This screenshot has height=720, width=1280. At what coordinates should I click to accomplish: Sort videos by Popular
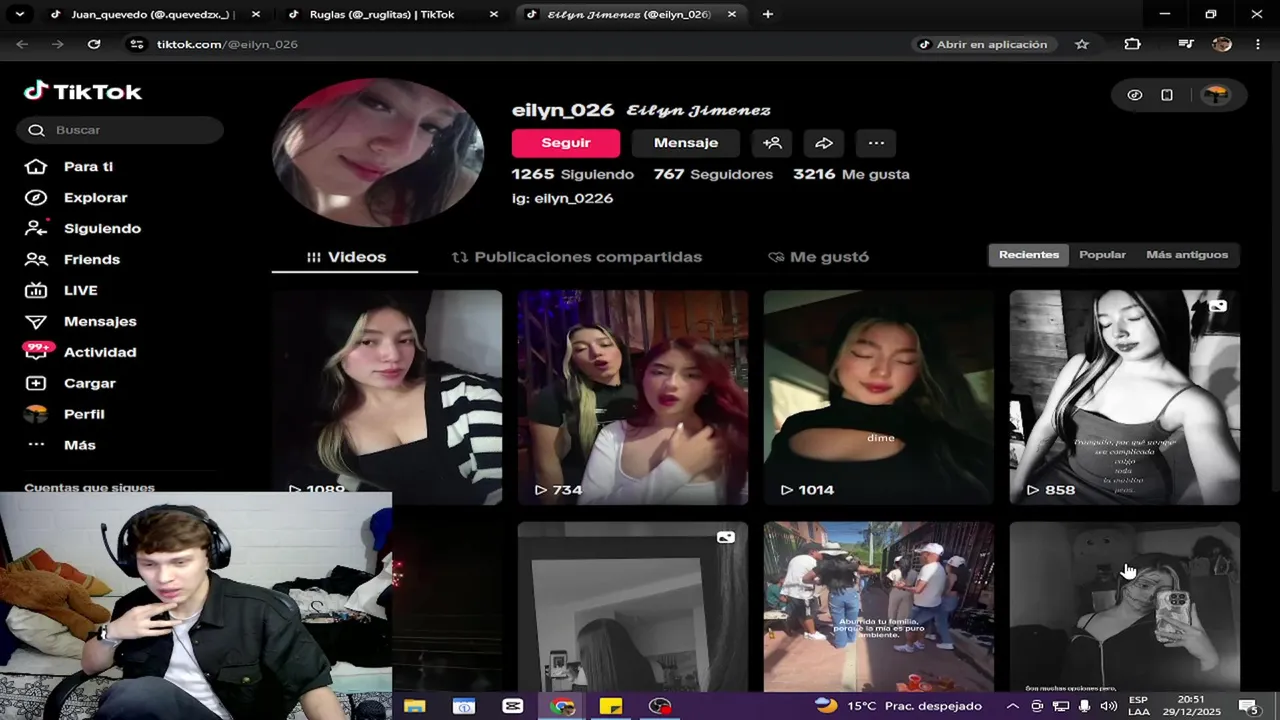coord(1102,255)
